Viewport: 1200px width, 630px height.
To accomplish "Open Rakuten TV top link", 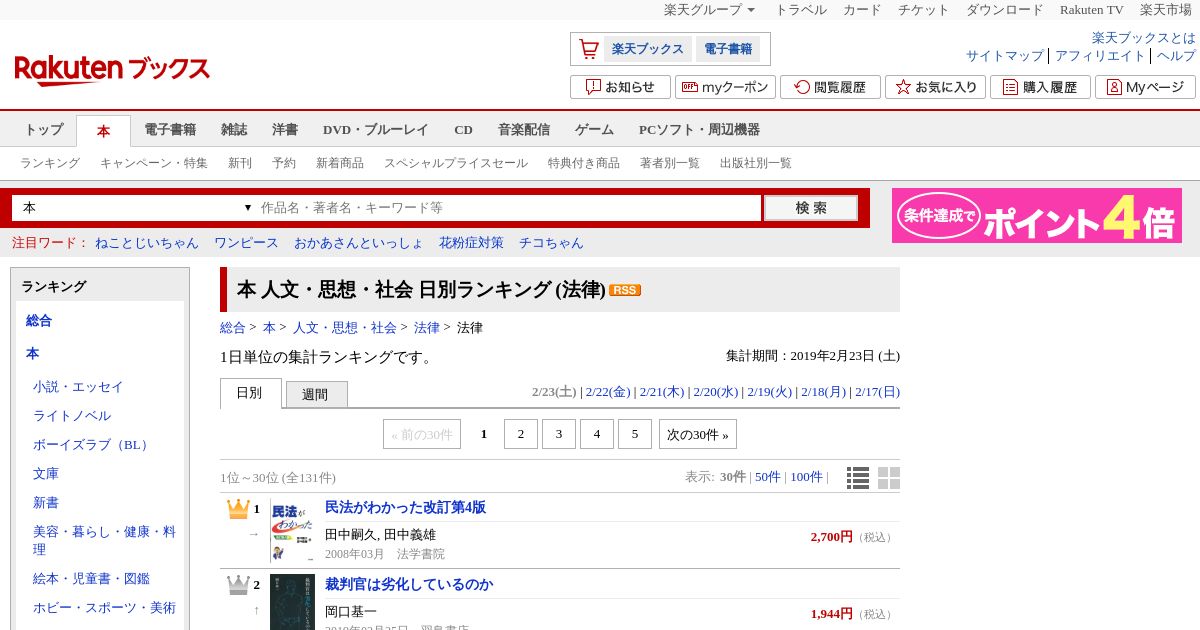I will 1092,10.
